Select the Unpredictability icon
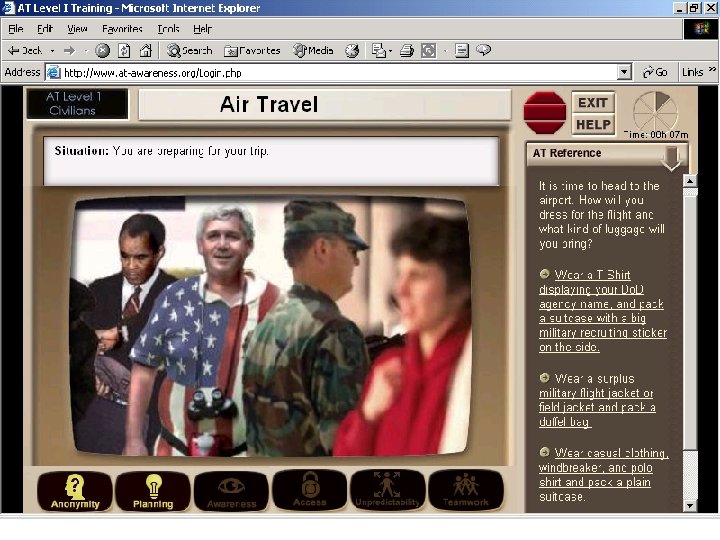The width and height of the screenshot is (720, 540). (388, 490)
